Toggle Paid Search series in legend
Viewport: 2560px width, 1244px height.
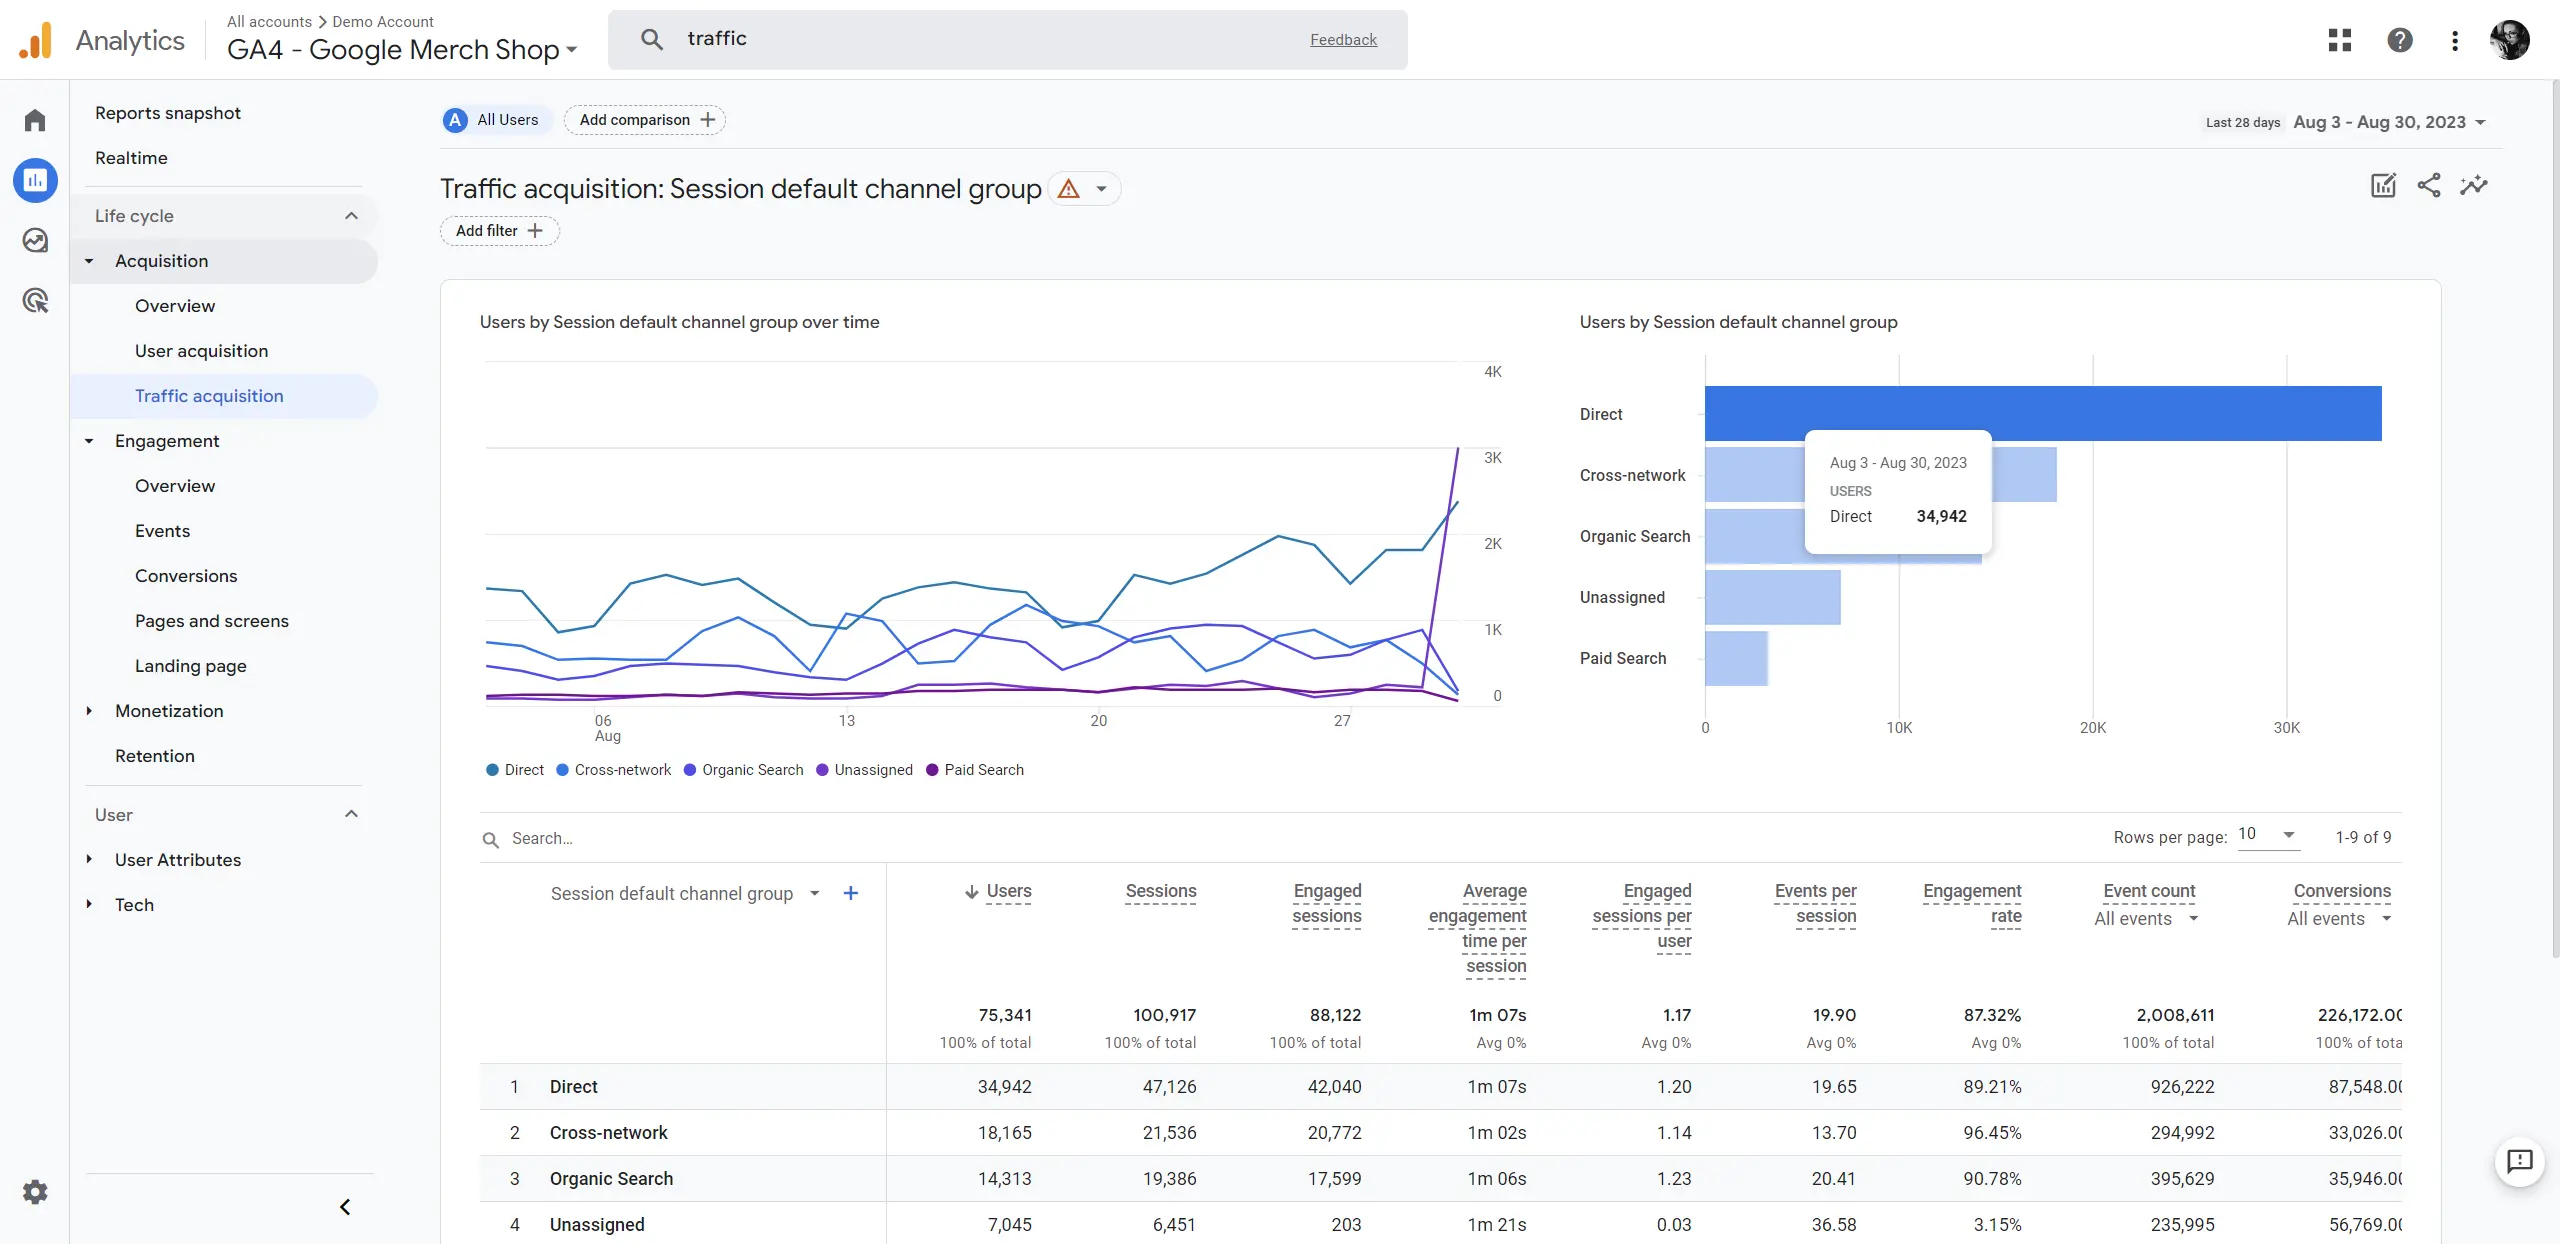(975, 770)
